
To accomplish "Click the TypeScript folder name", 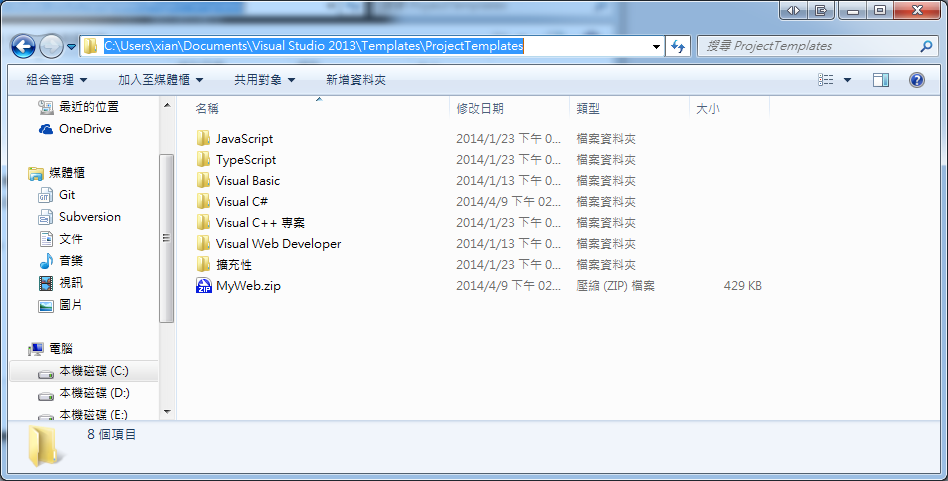I will 246,160.
